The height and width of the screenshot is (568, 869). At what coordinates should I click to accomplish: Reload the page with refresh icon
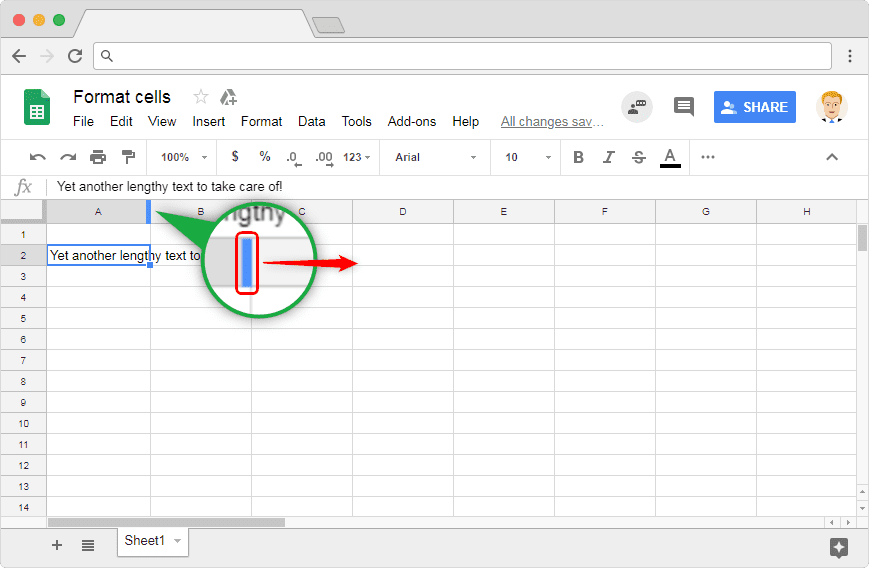point(75,56)
